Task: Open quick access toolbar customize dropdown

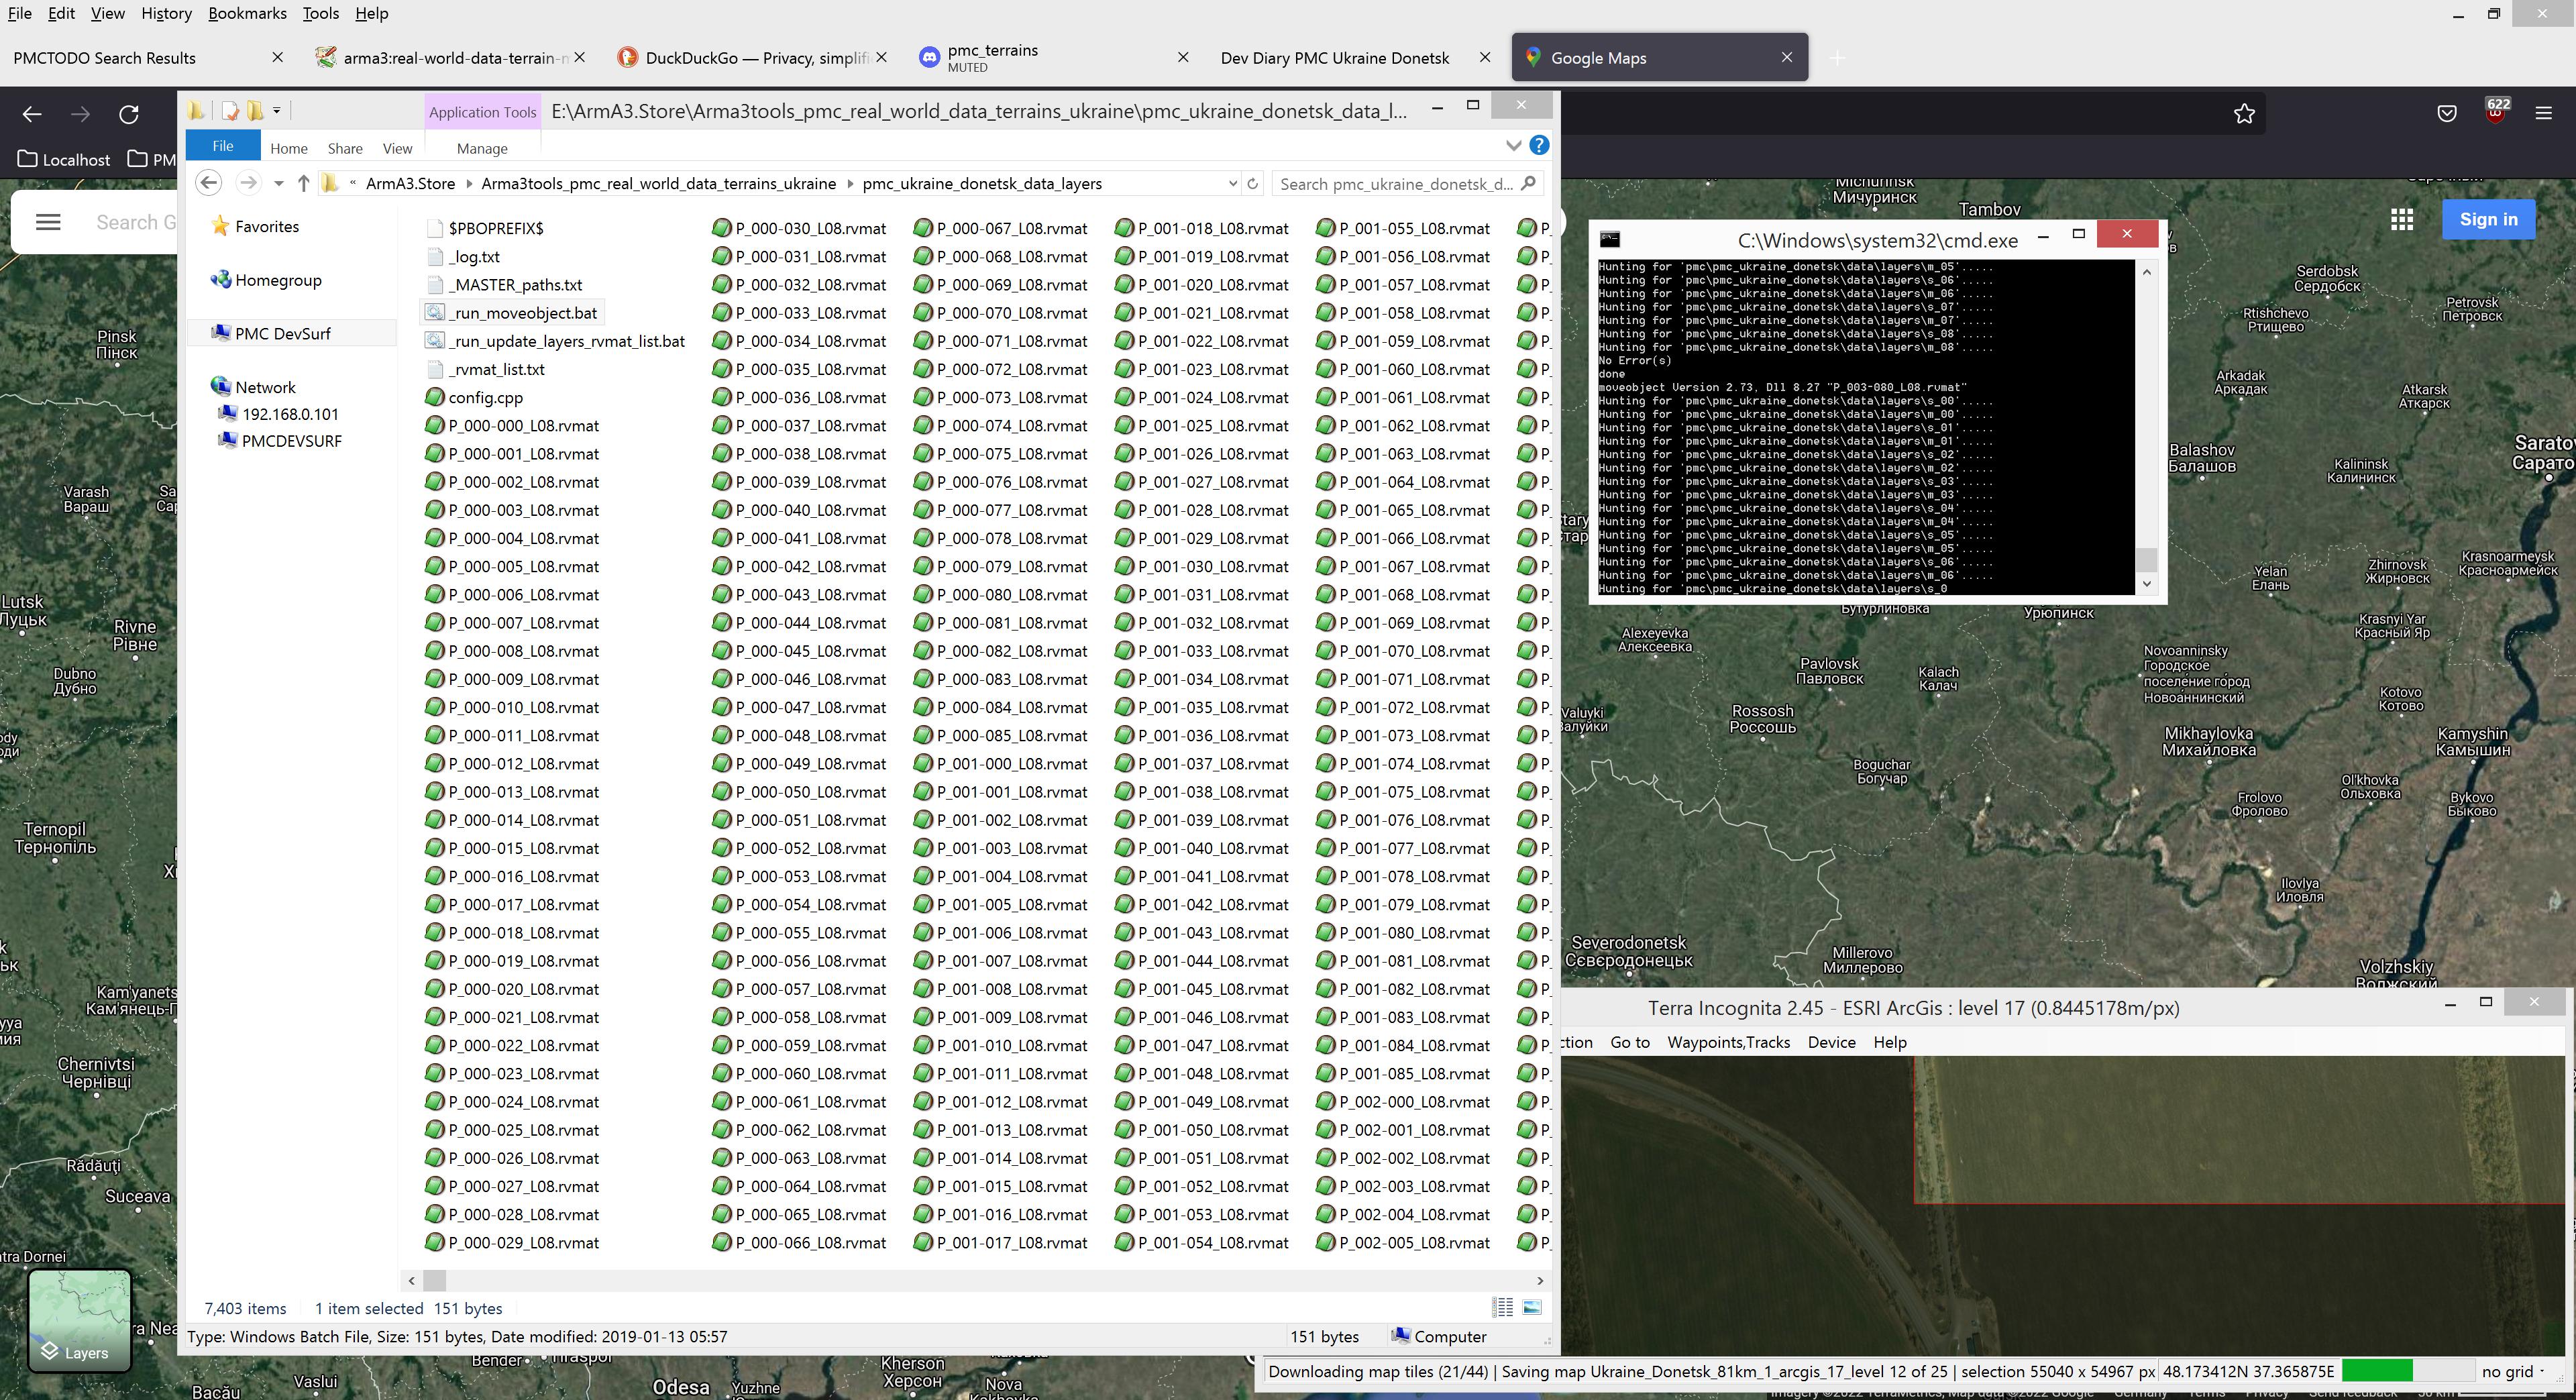Action: pos(277,110)
